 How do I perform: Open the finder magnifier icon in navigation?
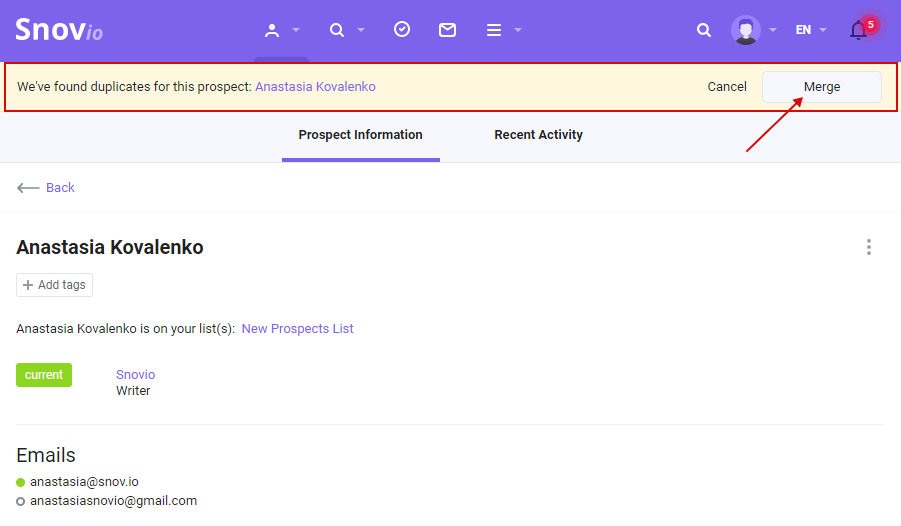coord(337,30)
